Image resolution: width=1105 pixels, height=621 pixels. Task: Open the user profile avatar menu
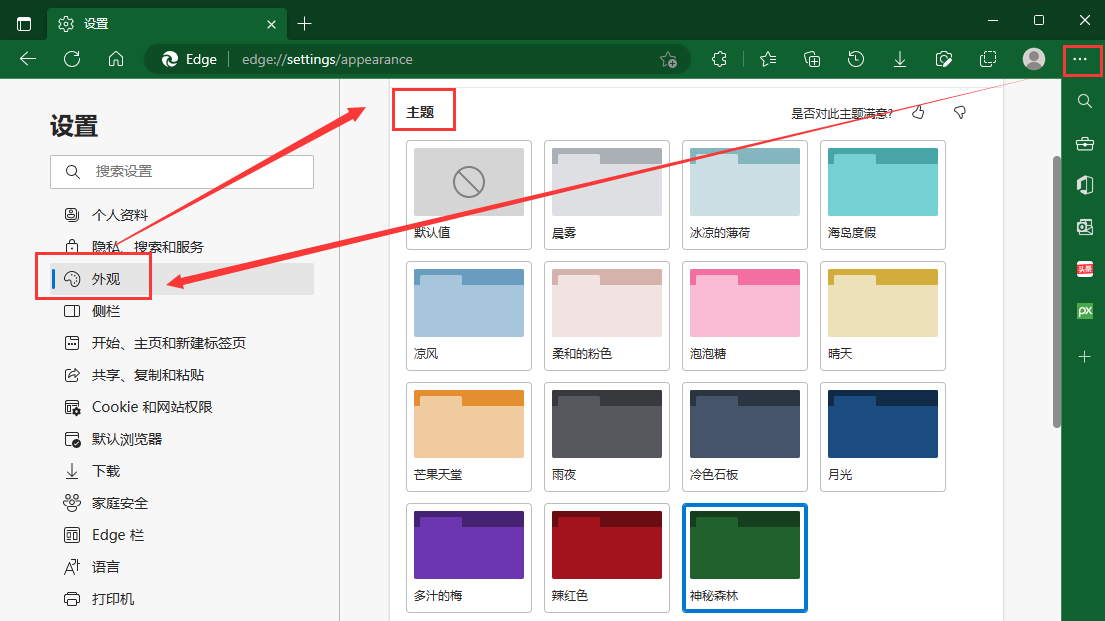pos(1034,59)
